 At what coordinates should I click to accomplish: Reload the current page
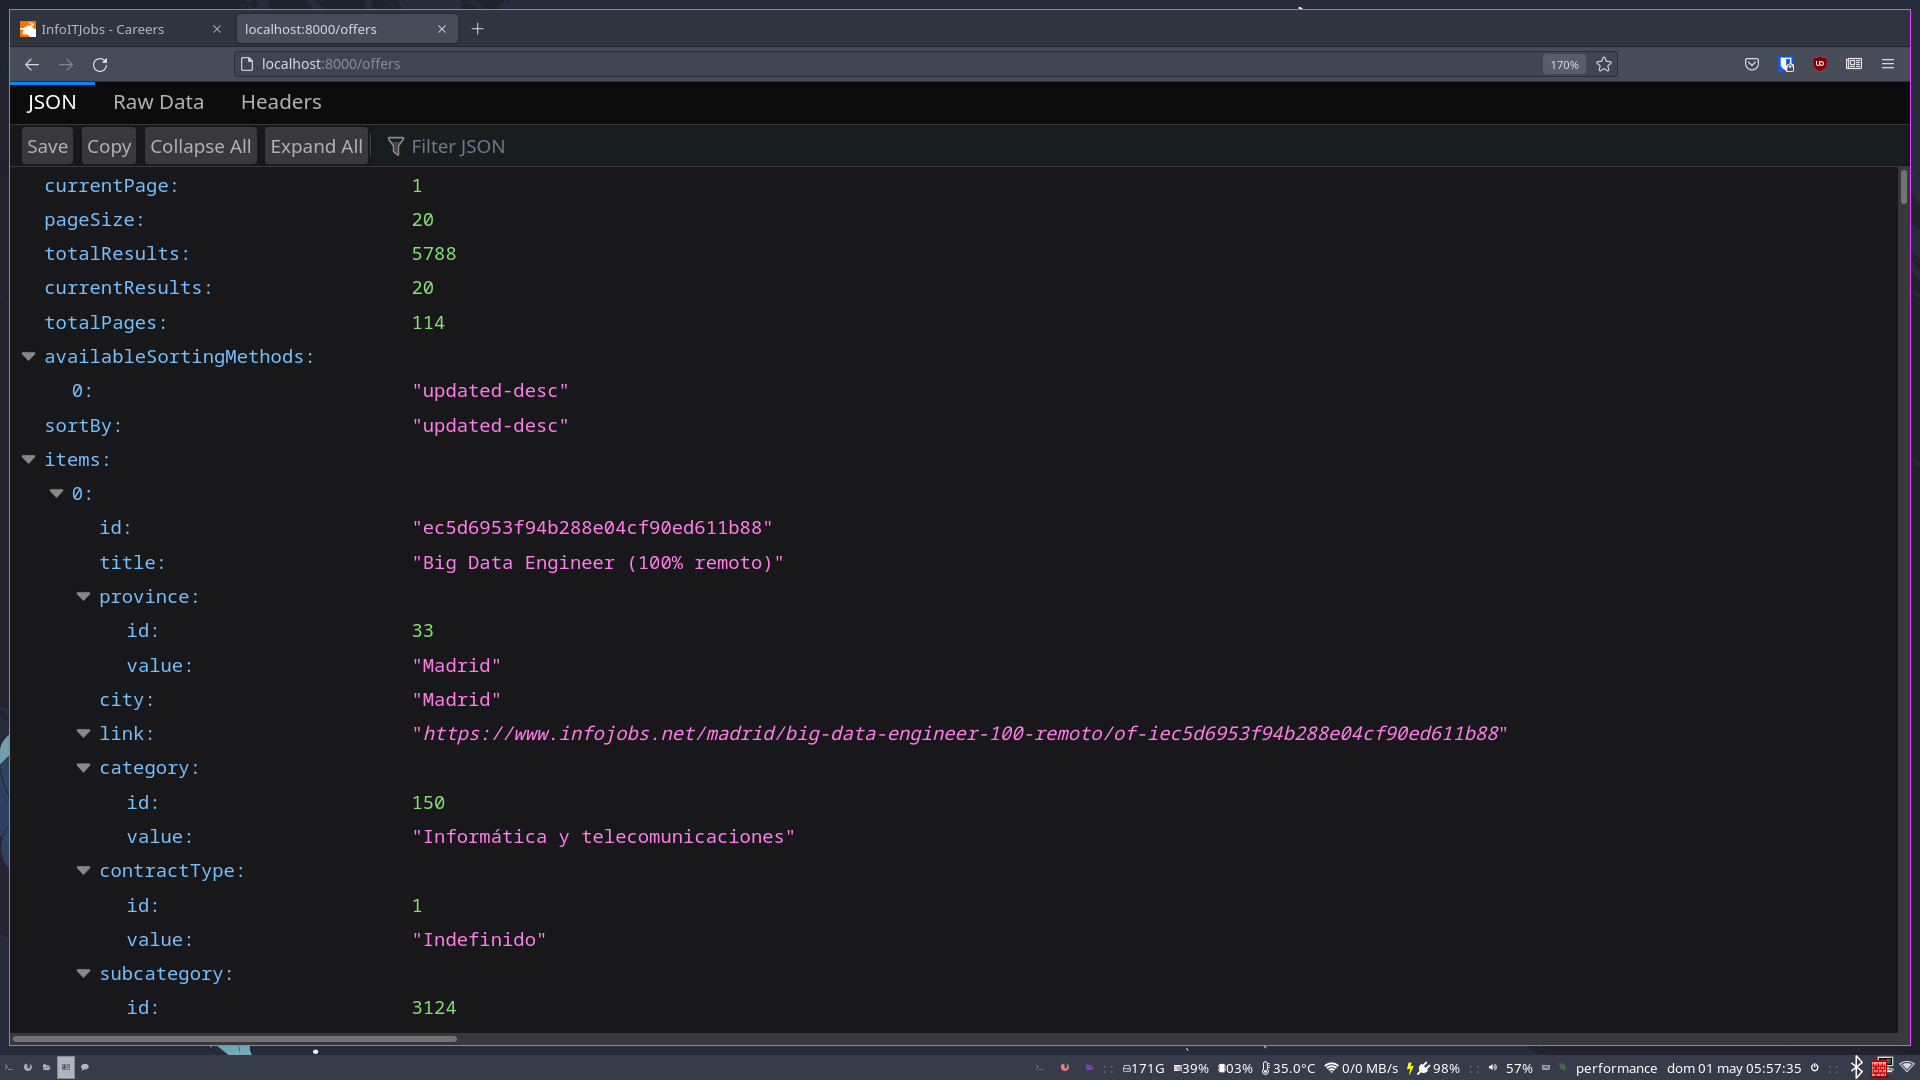(x=100, y=64)
